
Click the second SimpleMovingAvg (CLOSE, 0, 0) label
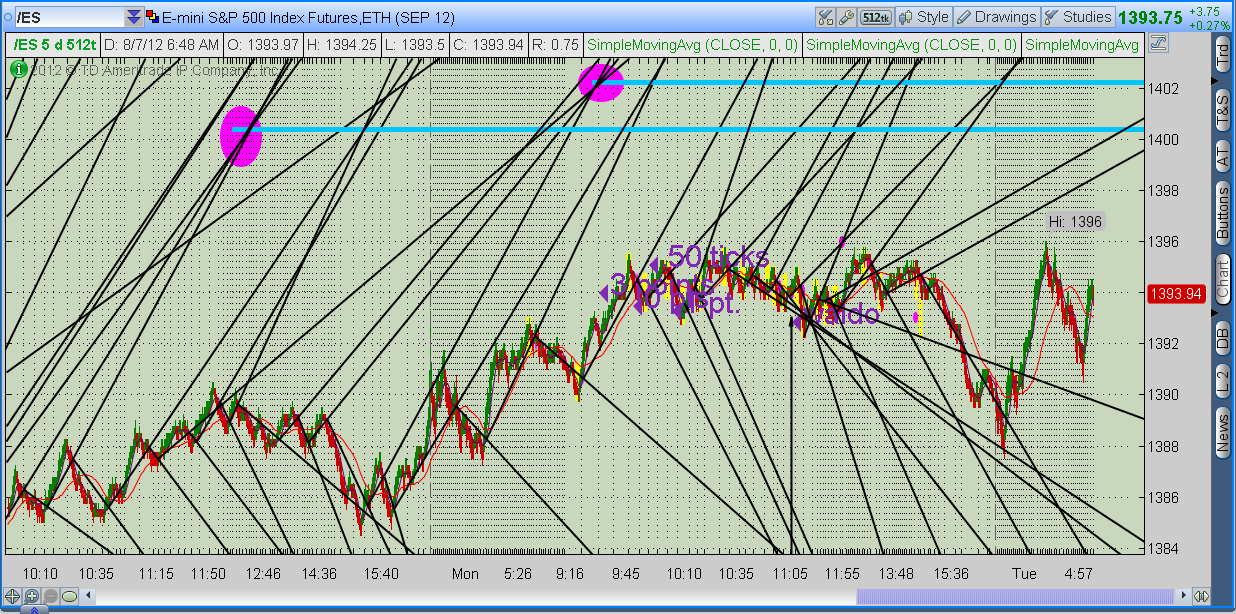point(911,44)
